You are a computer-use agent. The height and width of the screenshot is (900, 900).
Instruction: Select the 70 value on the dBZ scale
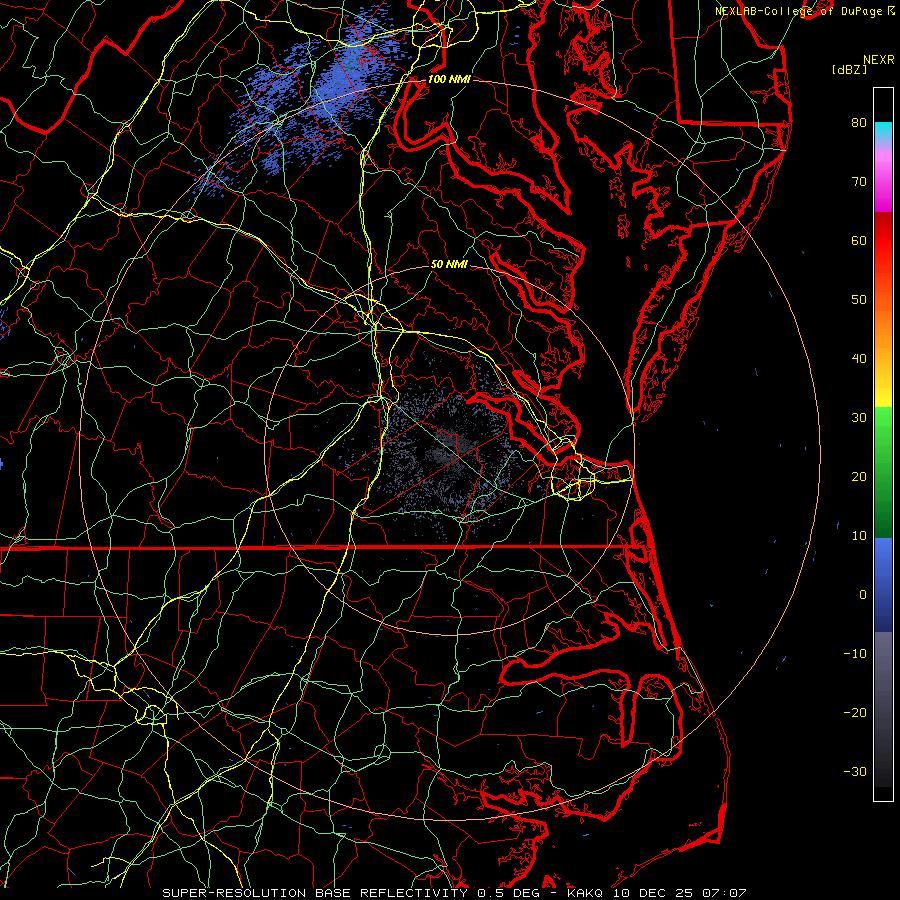[x=859, y=182]
